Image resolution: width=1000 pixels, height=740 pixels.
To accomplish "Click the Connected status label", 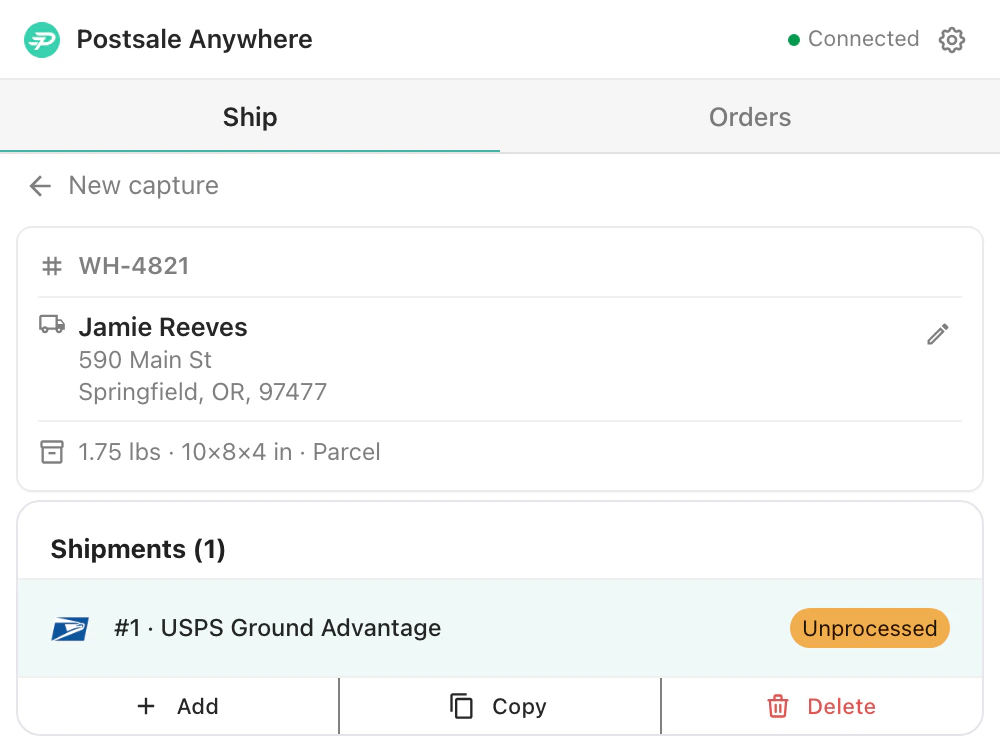I will pos(864,39).
